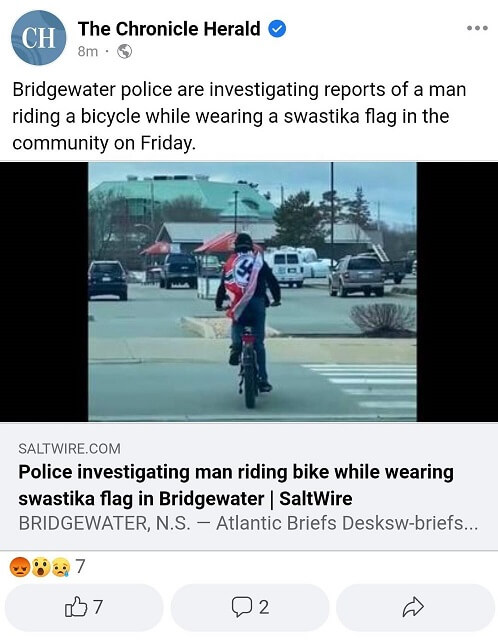
Task: Click the post caption about Bridgewater police
Action: tap(239, 116)
